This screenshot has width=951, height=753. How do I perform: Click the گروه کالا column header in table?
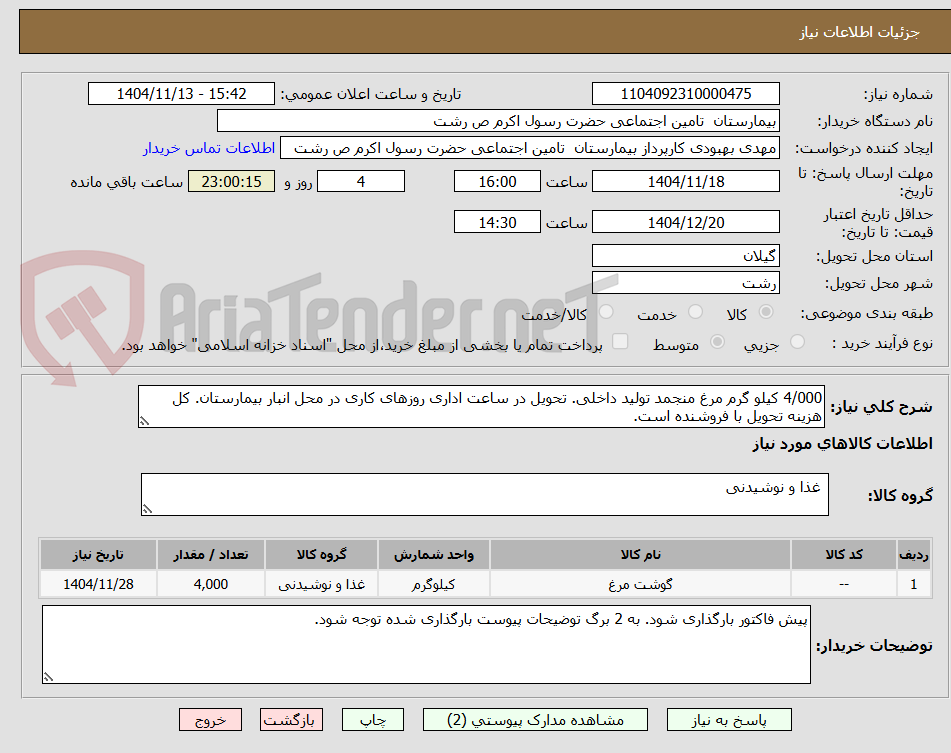[321, 555]
